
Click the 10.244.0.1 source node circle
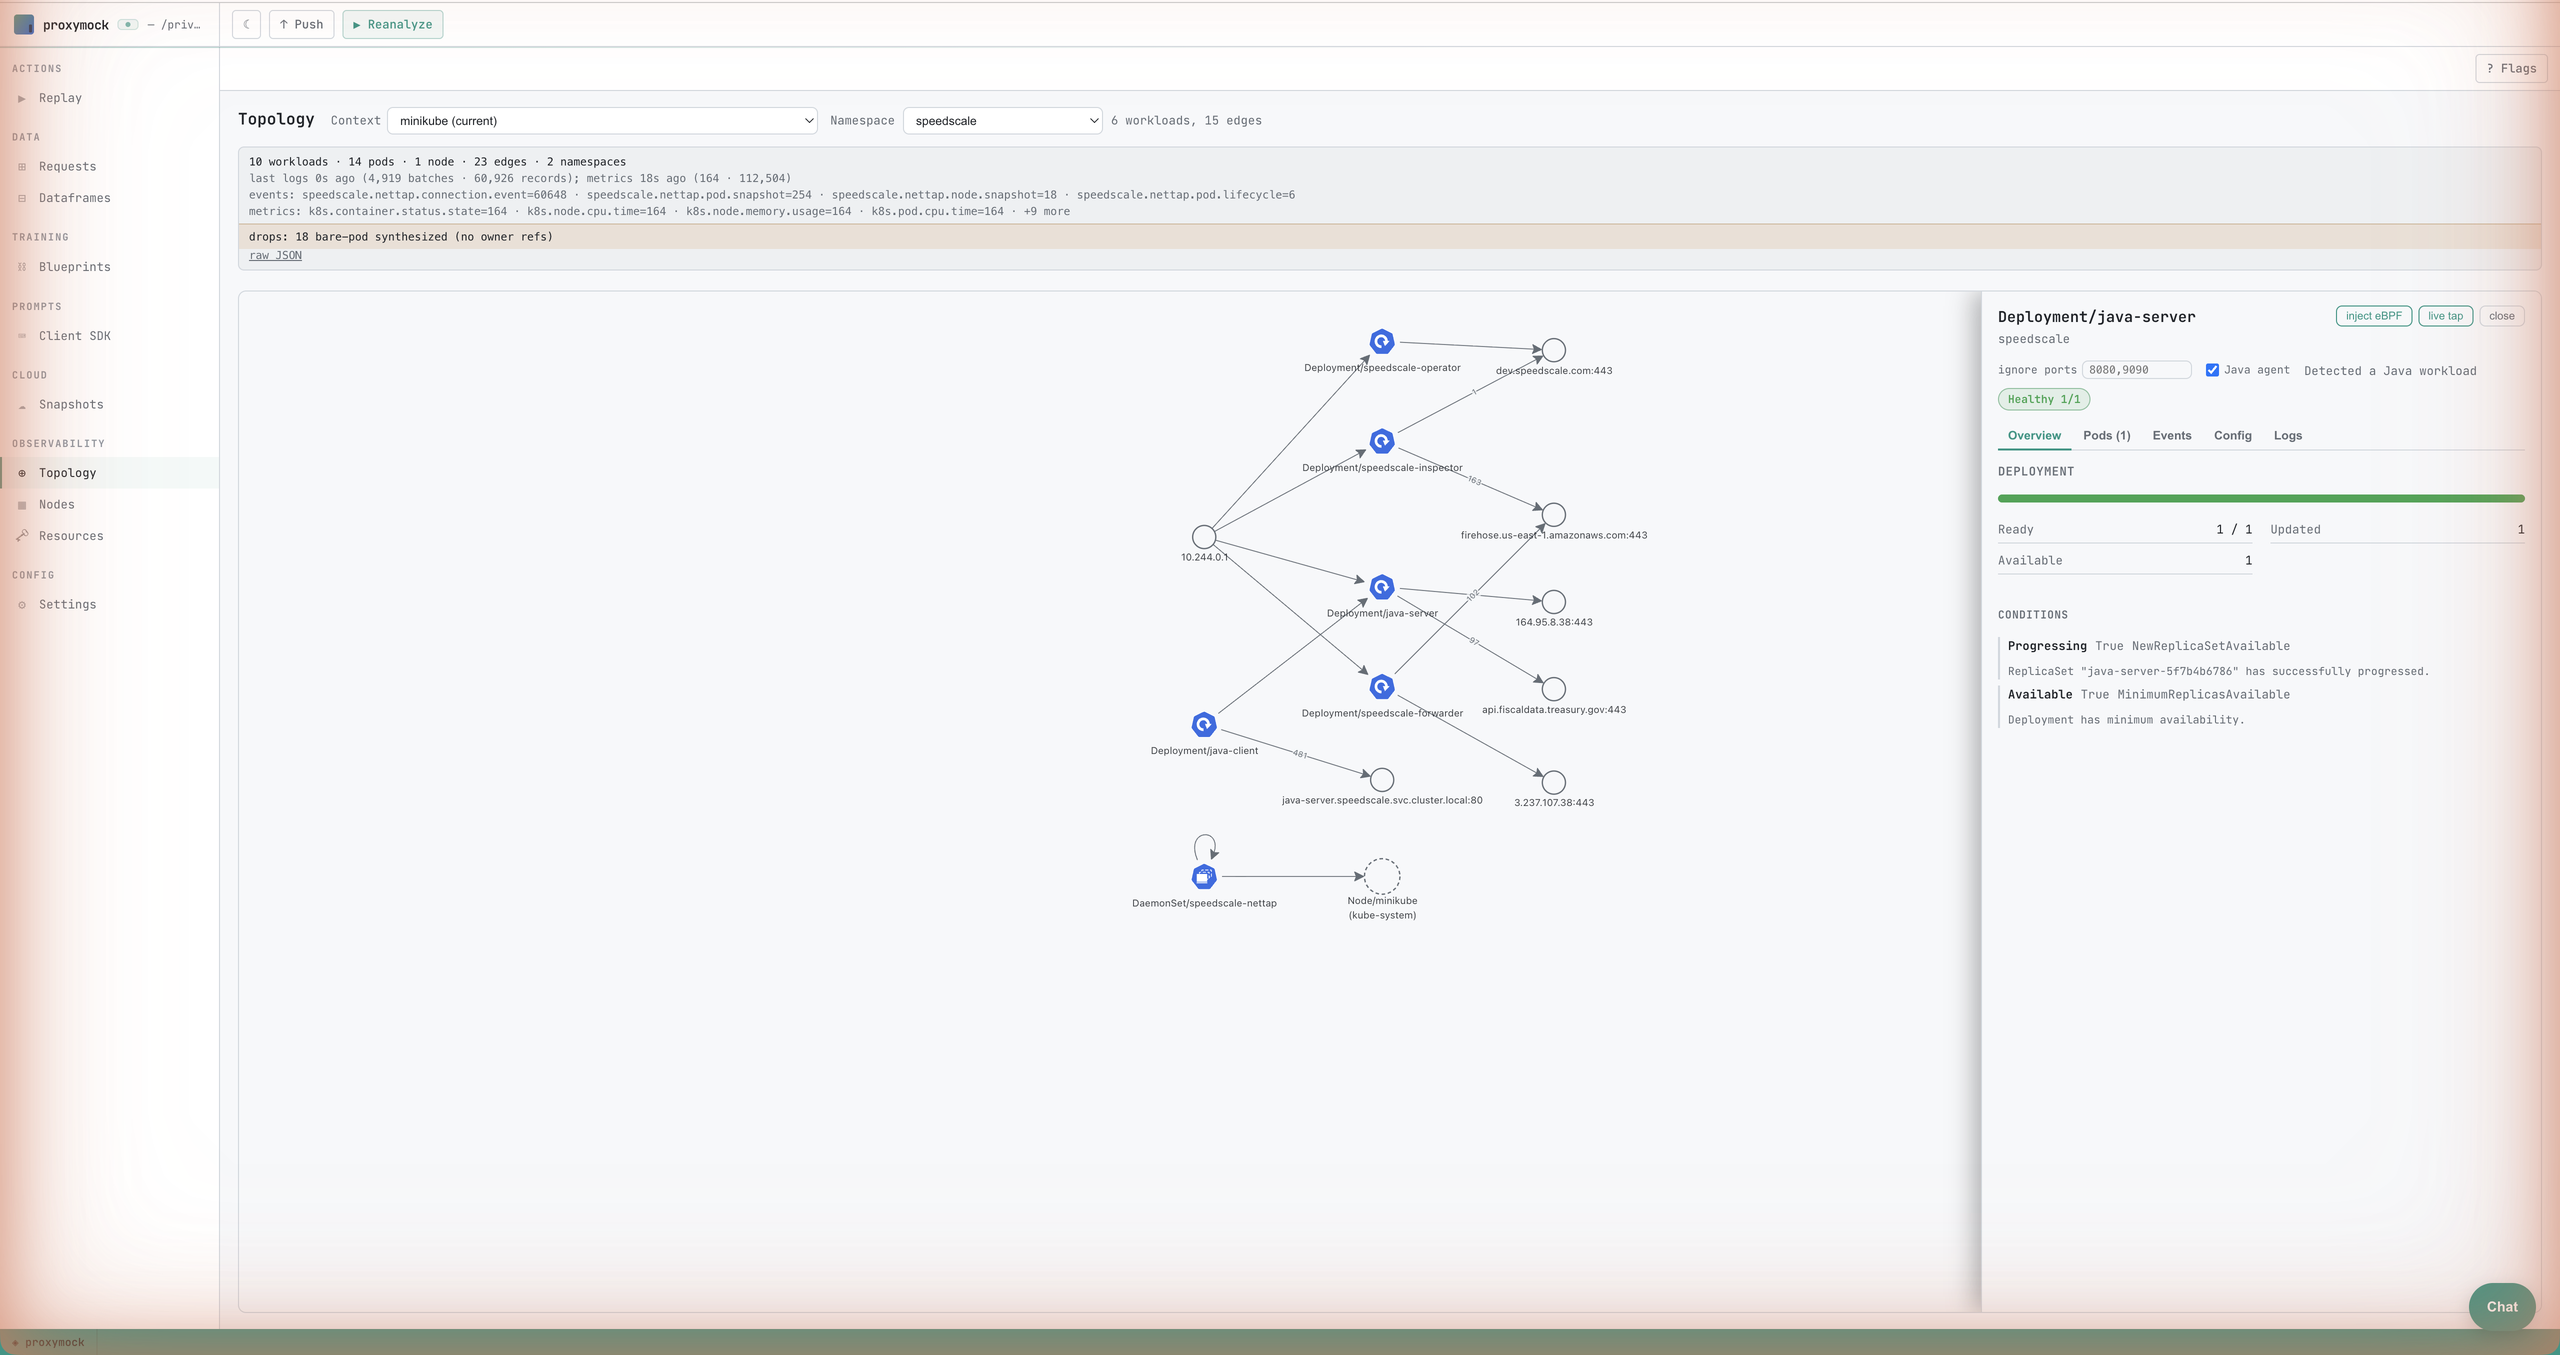tap(1204, 537)
